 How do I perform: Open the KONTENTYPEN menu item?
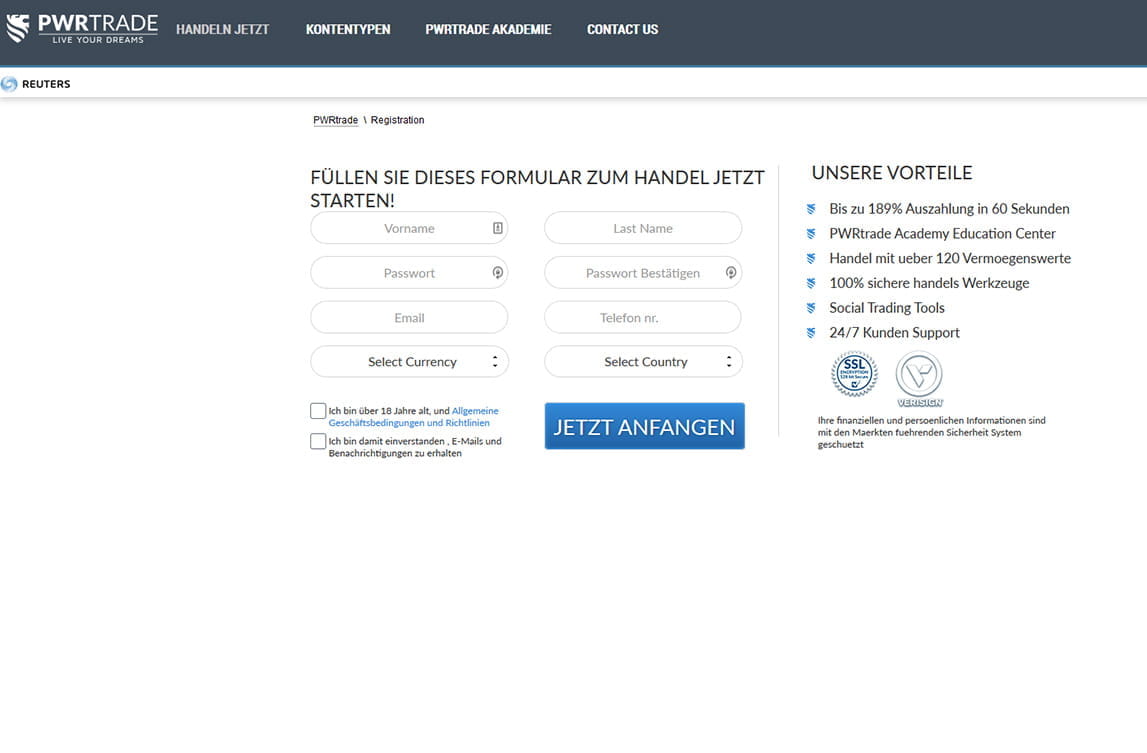pos(348,30)
